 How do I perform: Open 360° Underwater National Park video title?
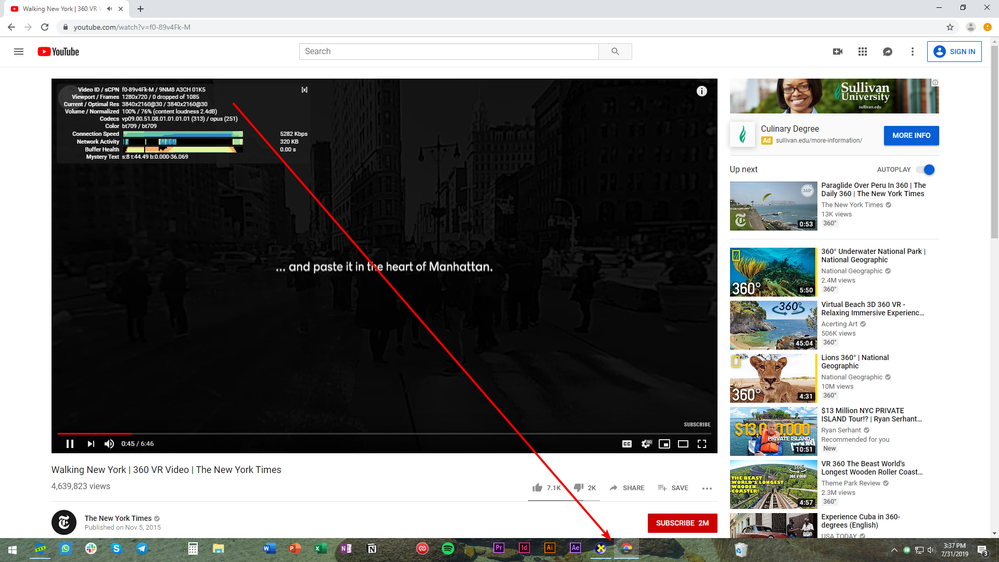873,256
